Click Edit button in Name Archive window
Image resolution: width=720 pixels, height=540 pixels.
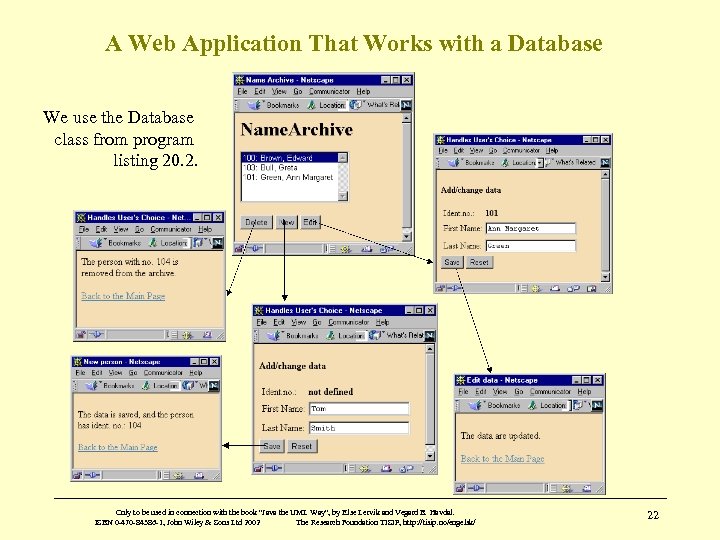(310, 222)
